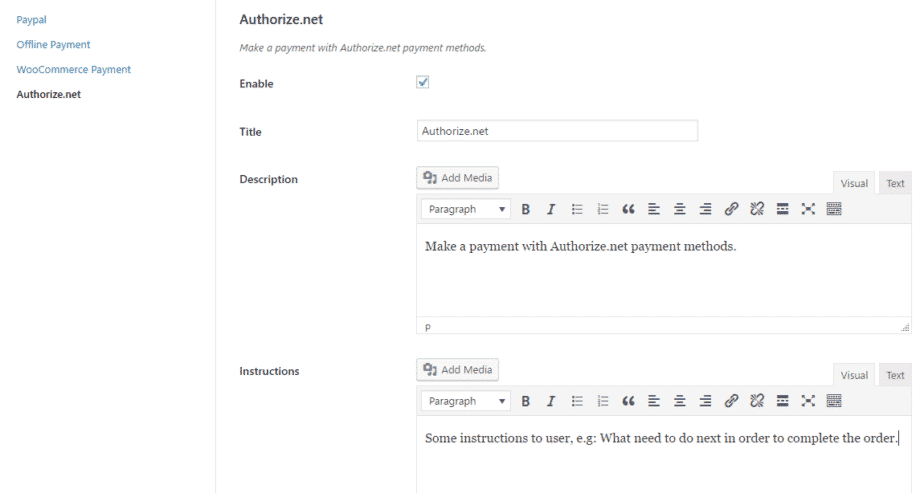Click inside Description editor text area

664,271
